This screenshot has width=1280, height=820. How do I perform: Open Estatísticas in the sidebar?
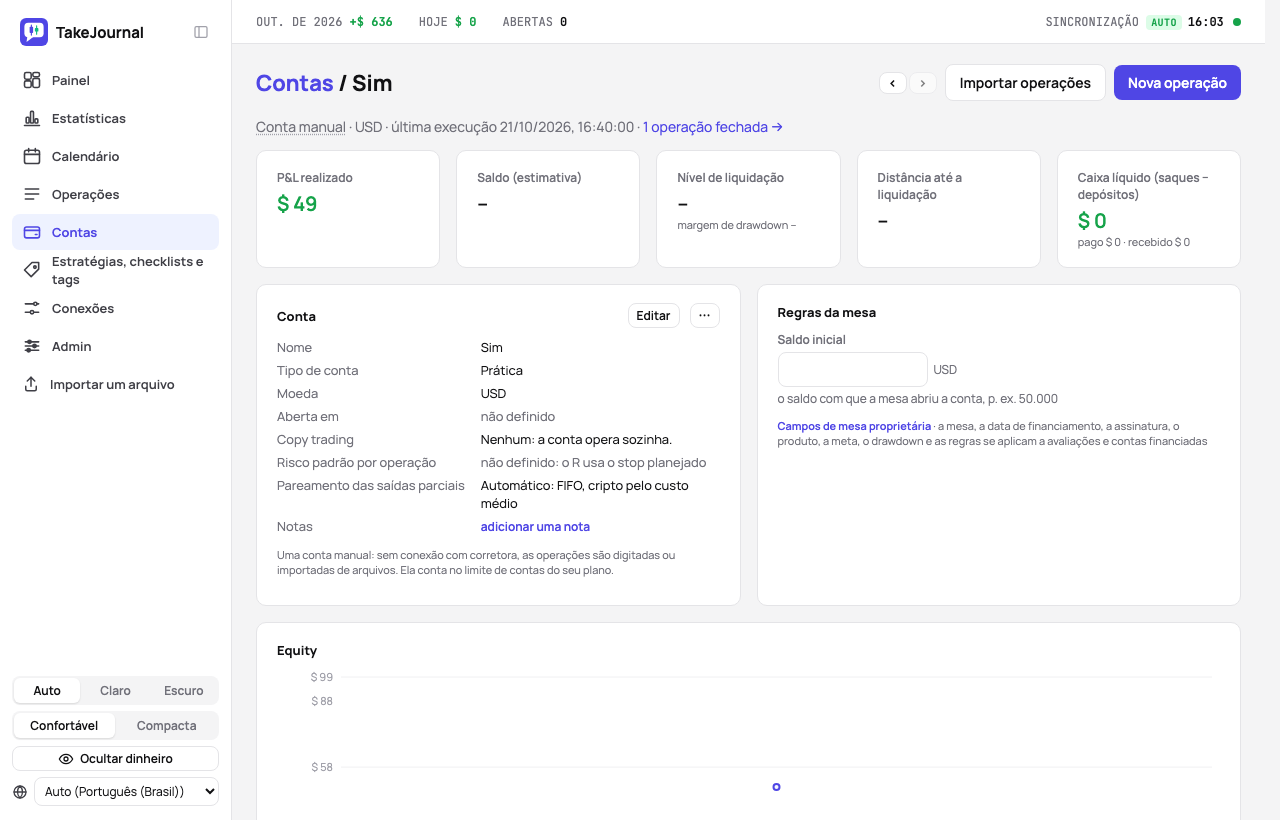pyautogui.click(x=115, y=118)
